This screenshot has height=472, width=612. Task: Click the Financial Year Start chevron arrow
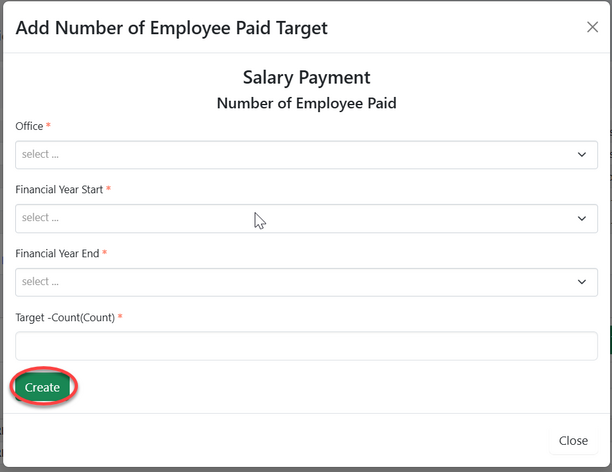click(582, 218)
